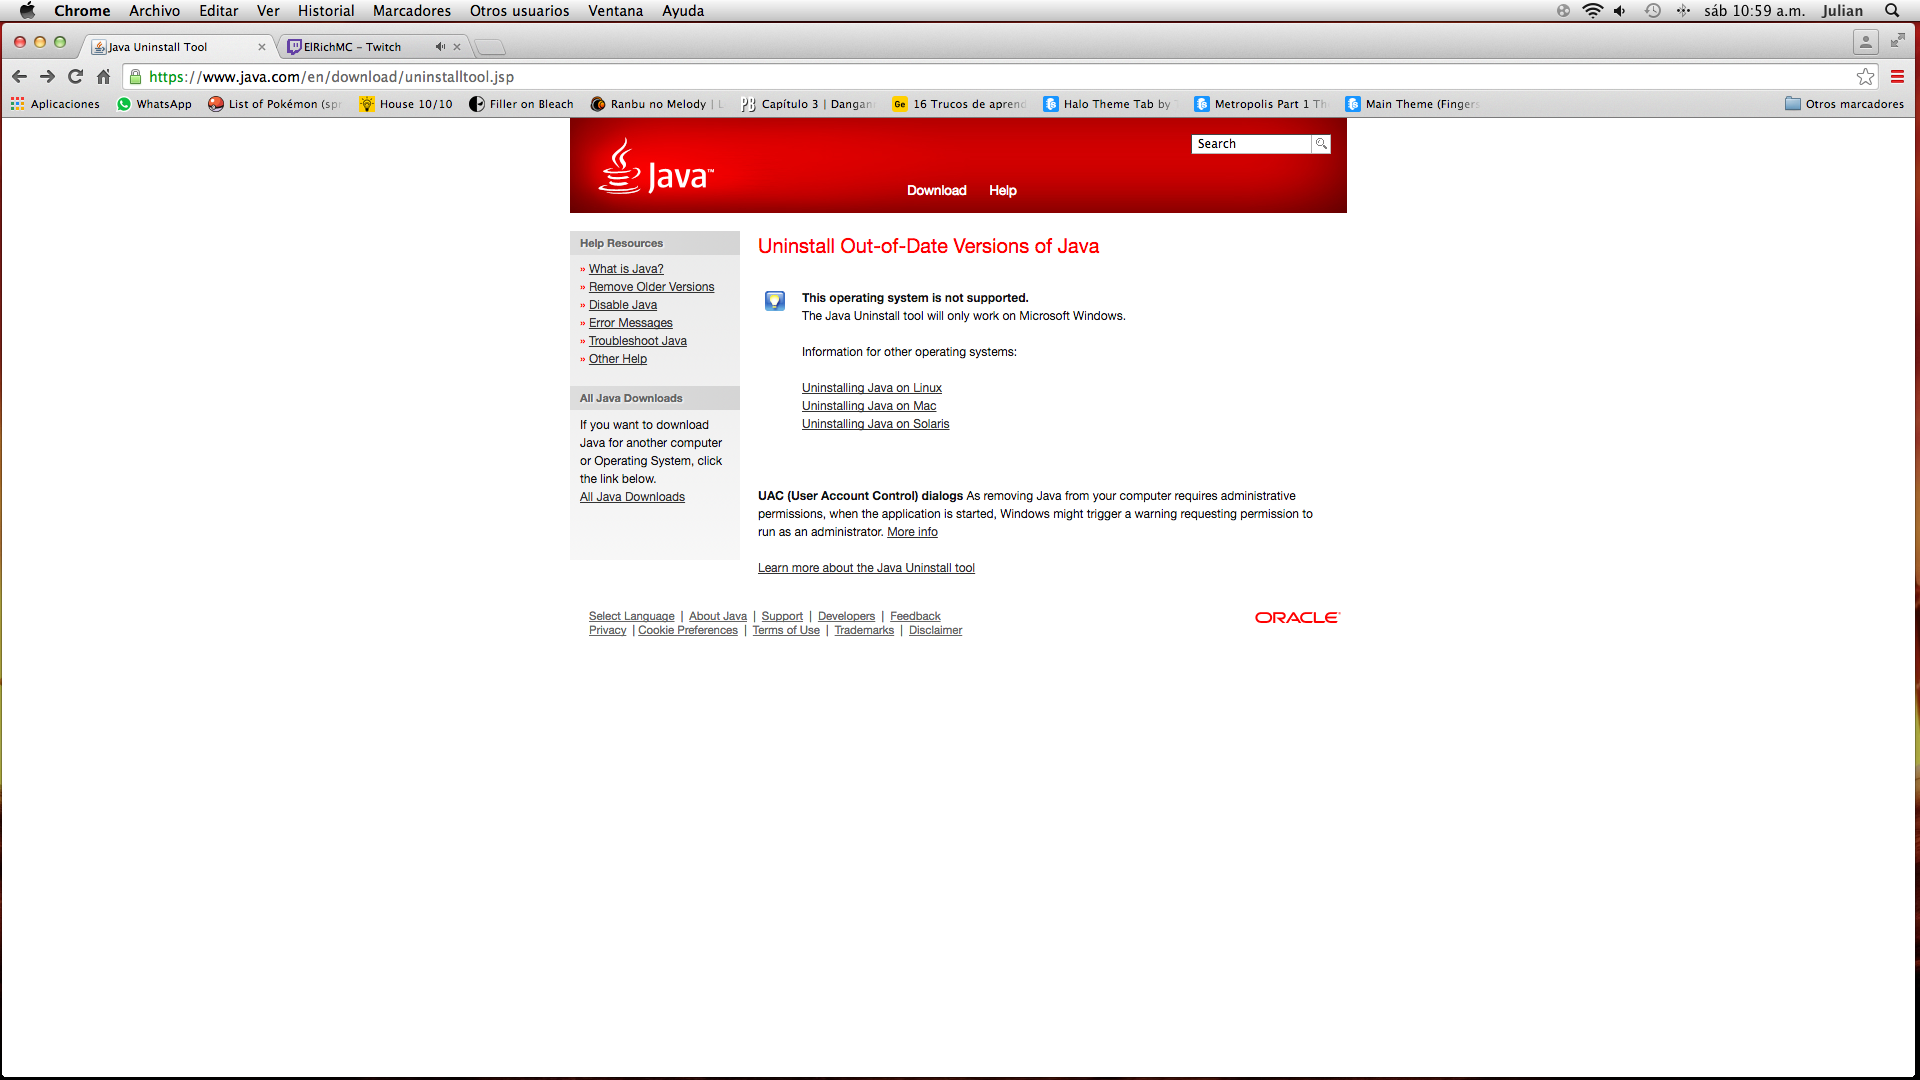Close the ElRichMC Twitch tab
Screen dimensions: 1920x1080
[457, 47]
